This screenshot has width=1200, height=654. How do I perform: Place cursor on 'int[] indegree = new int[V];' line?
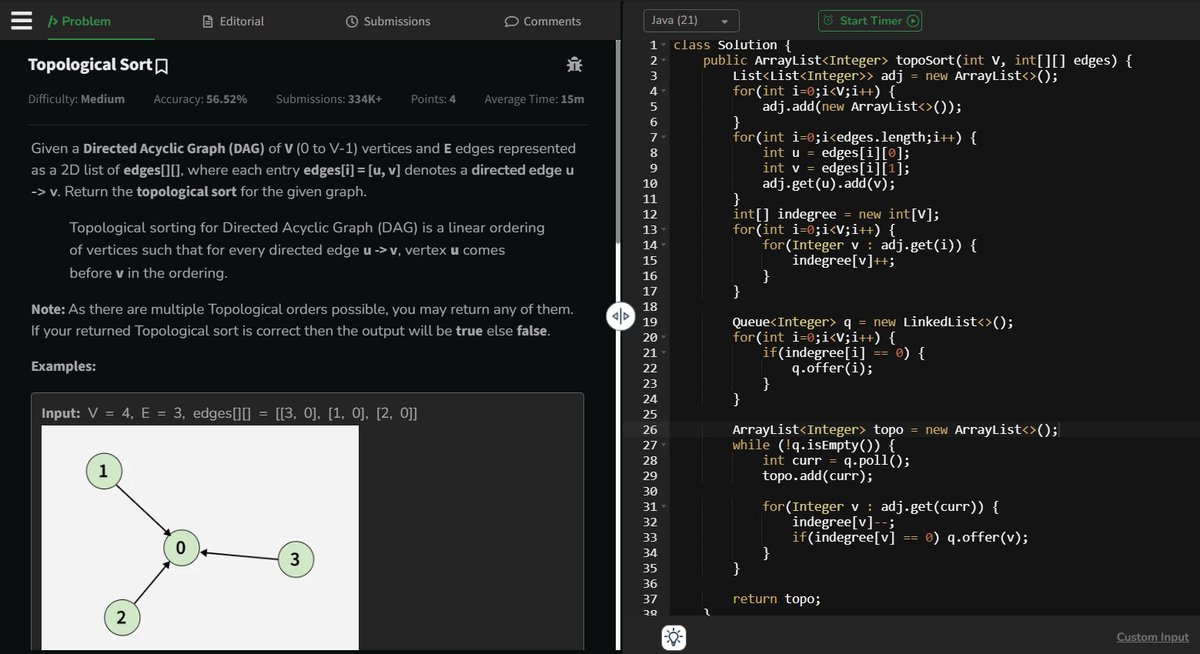(836, 215)
